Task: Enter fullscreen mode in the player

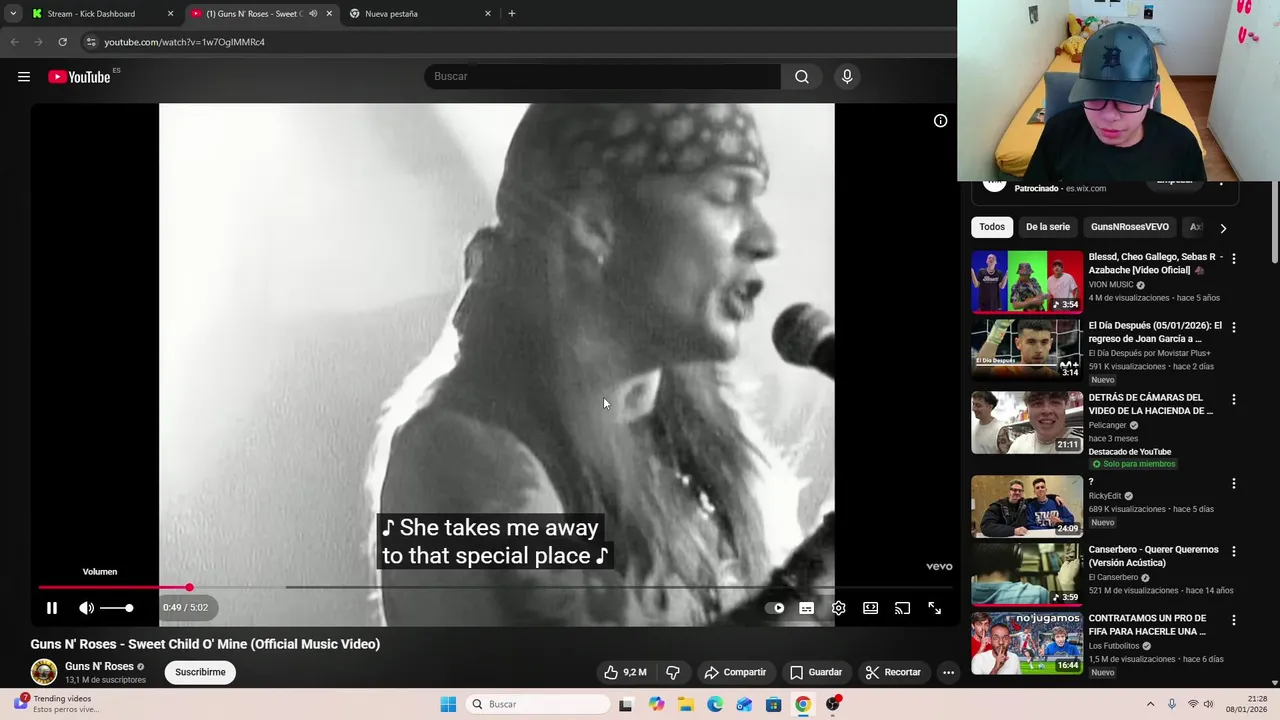Action: 935,608
